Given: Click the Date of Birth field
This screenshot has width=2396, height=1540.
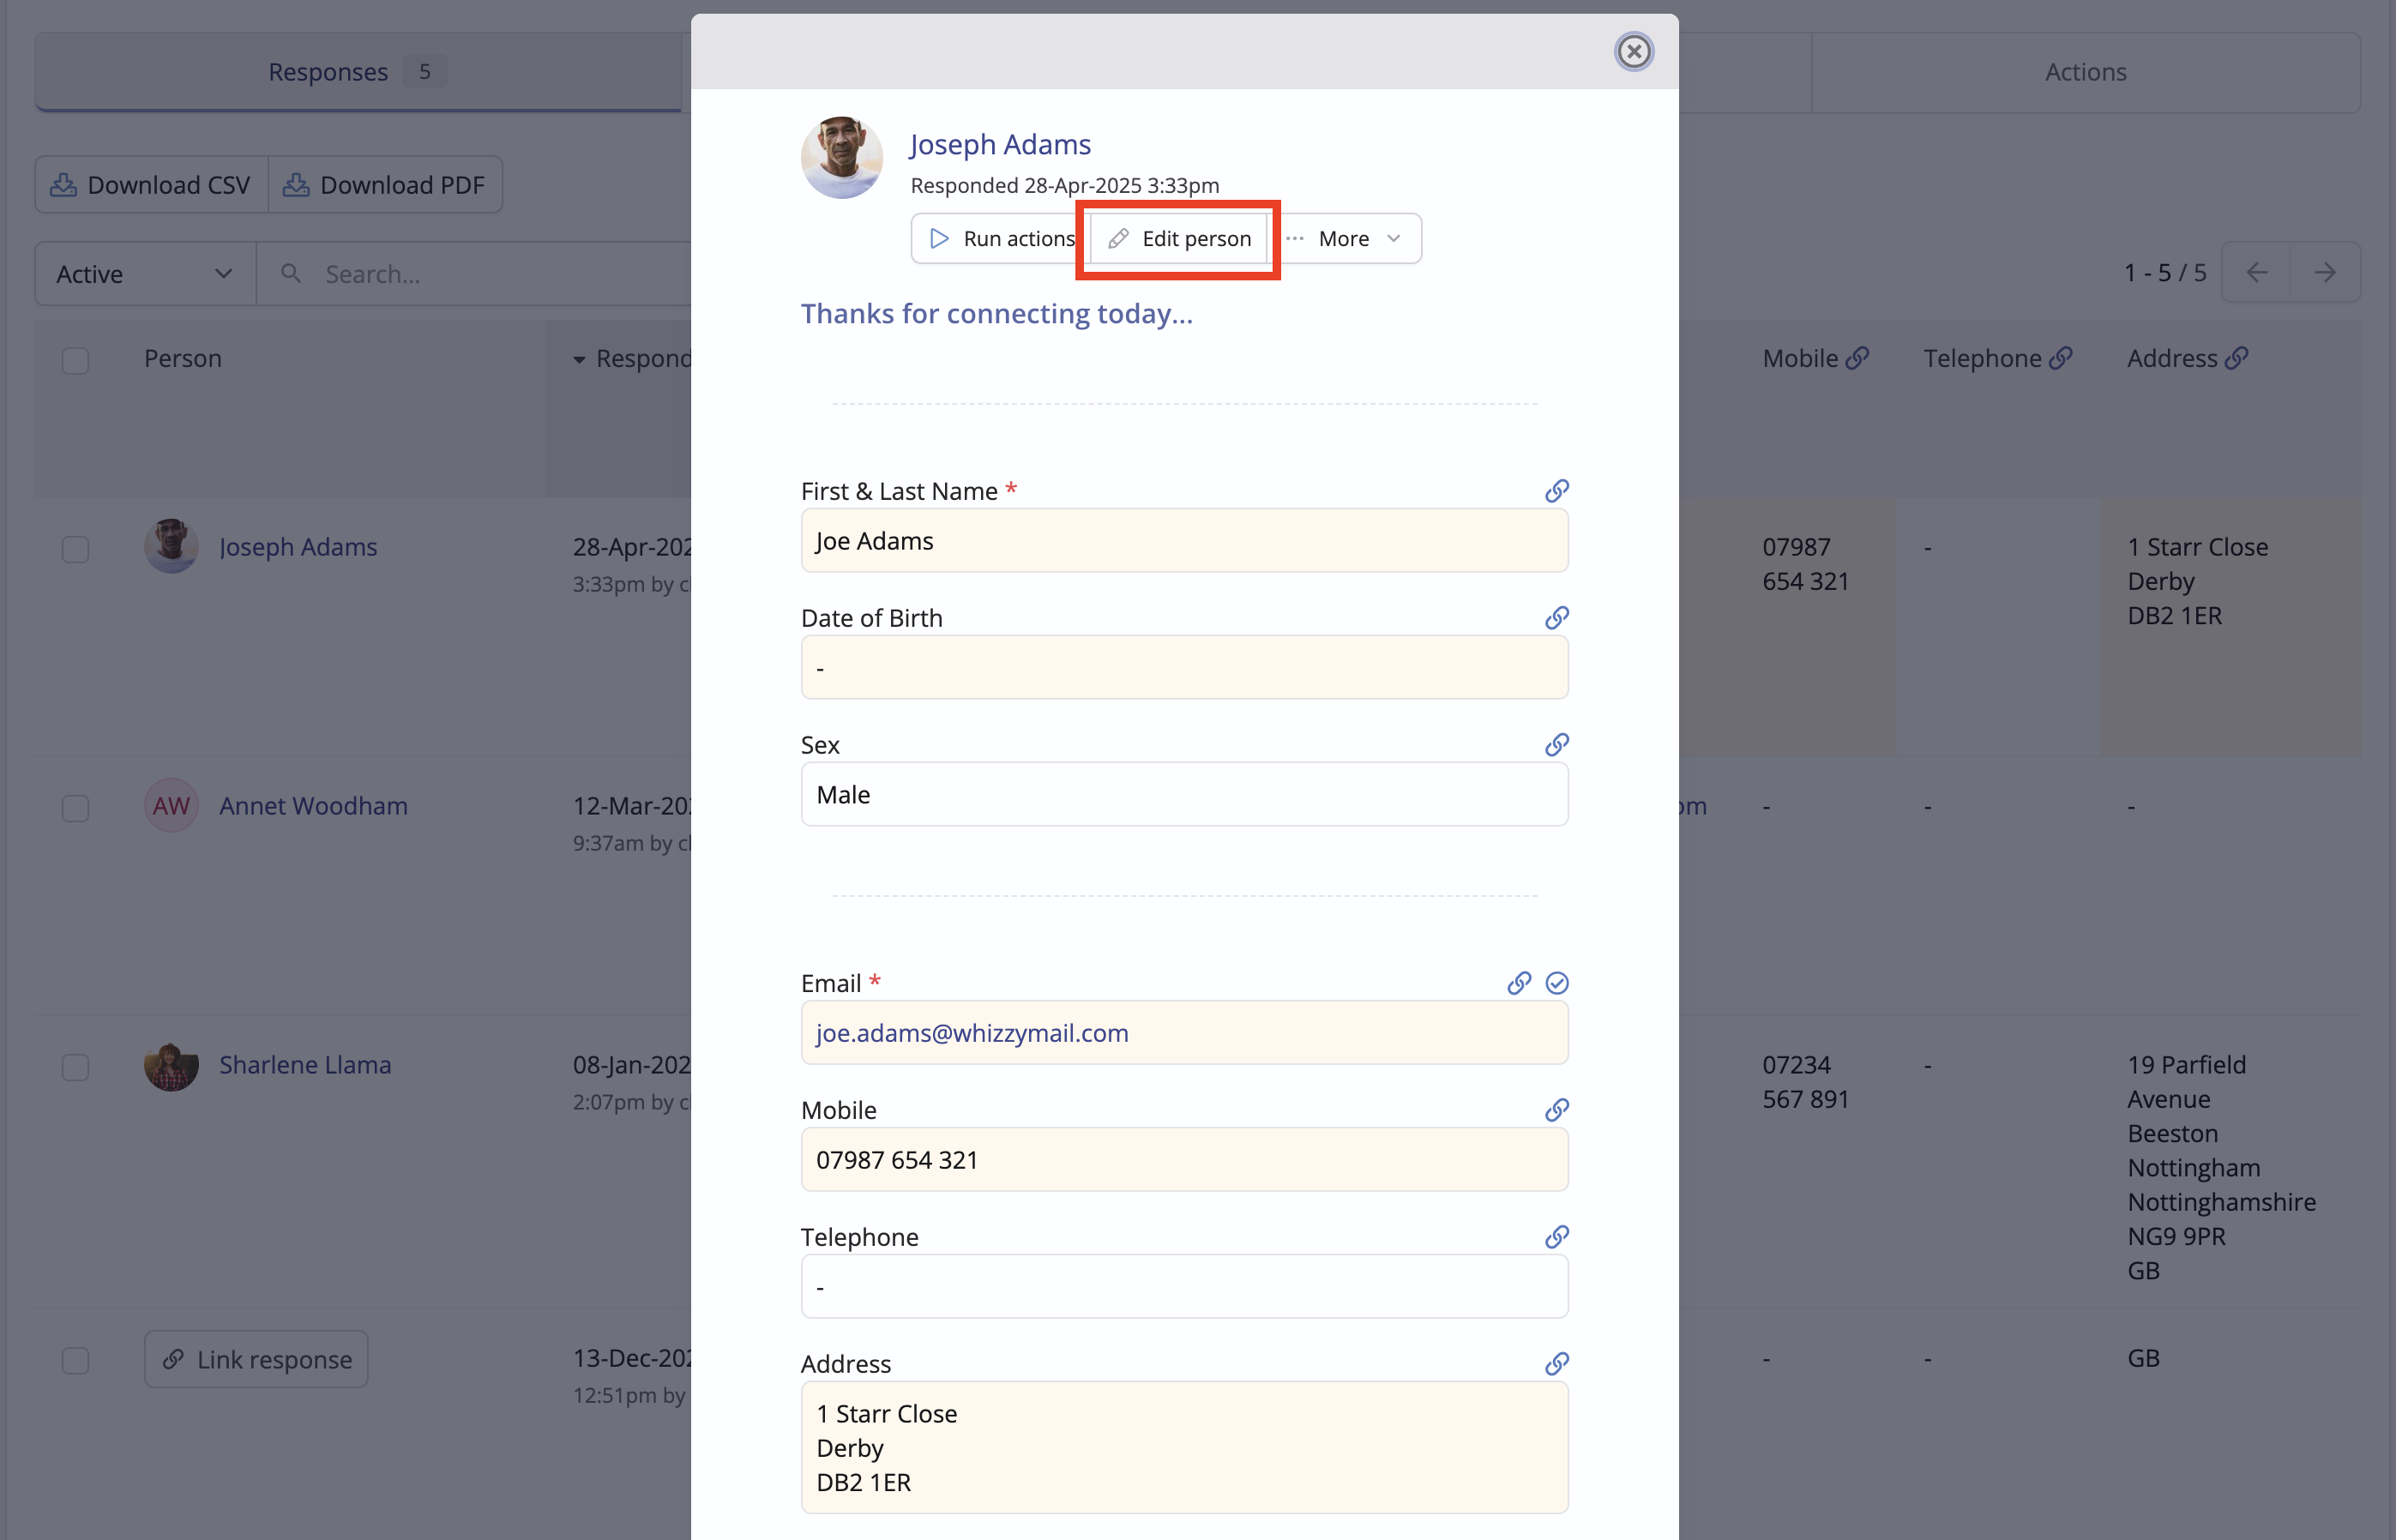Looking at the screenshot, I should tap(1184, 667).
